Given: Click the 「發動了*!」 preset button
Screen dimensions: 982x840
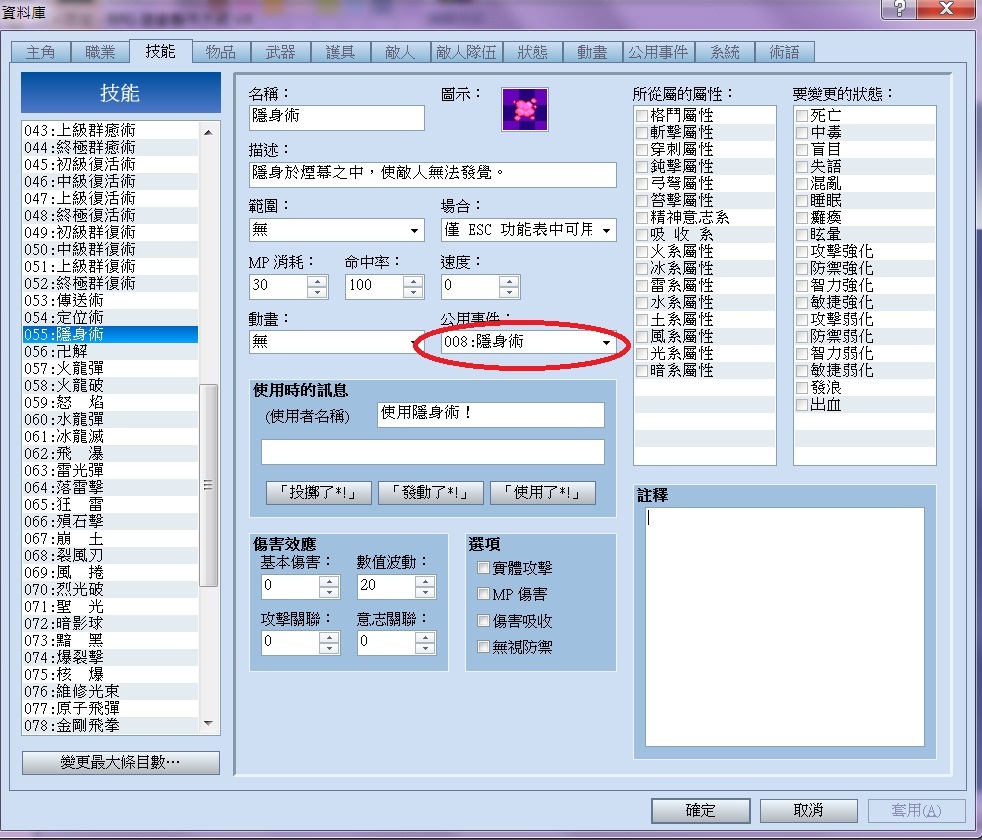Looking at the screenshot, I should pos(431,493).
